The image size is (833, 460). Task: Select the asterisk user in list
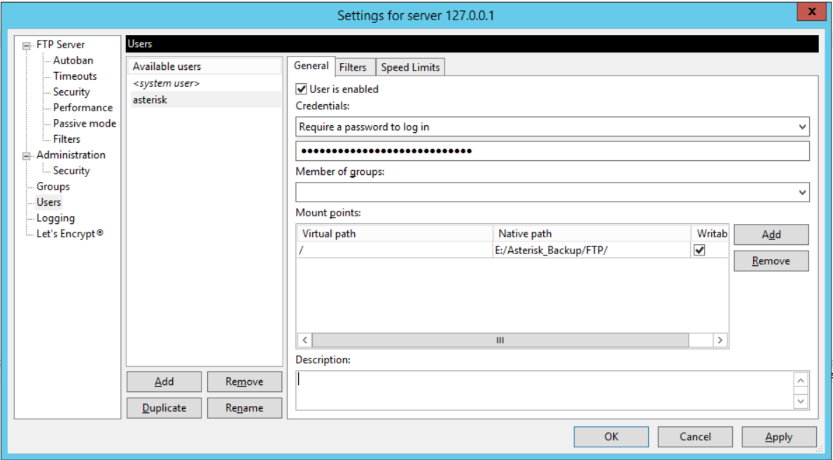[x=152, y=99]
